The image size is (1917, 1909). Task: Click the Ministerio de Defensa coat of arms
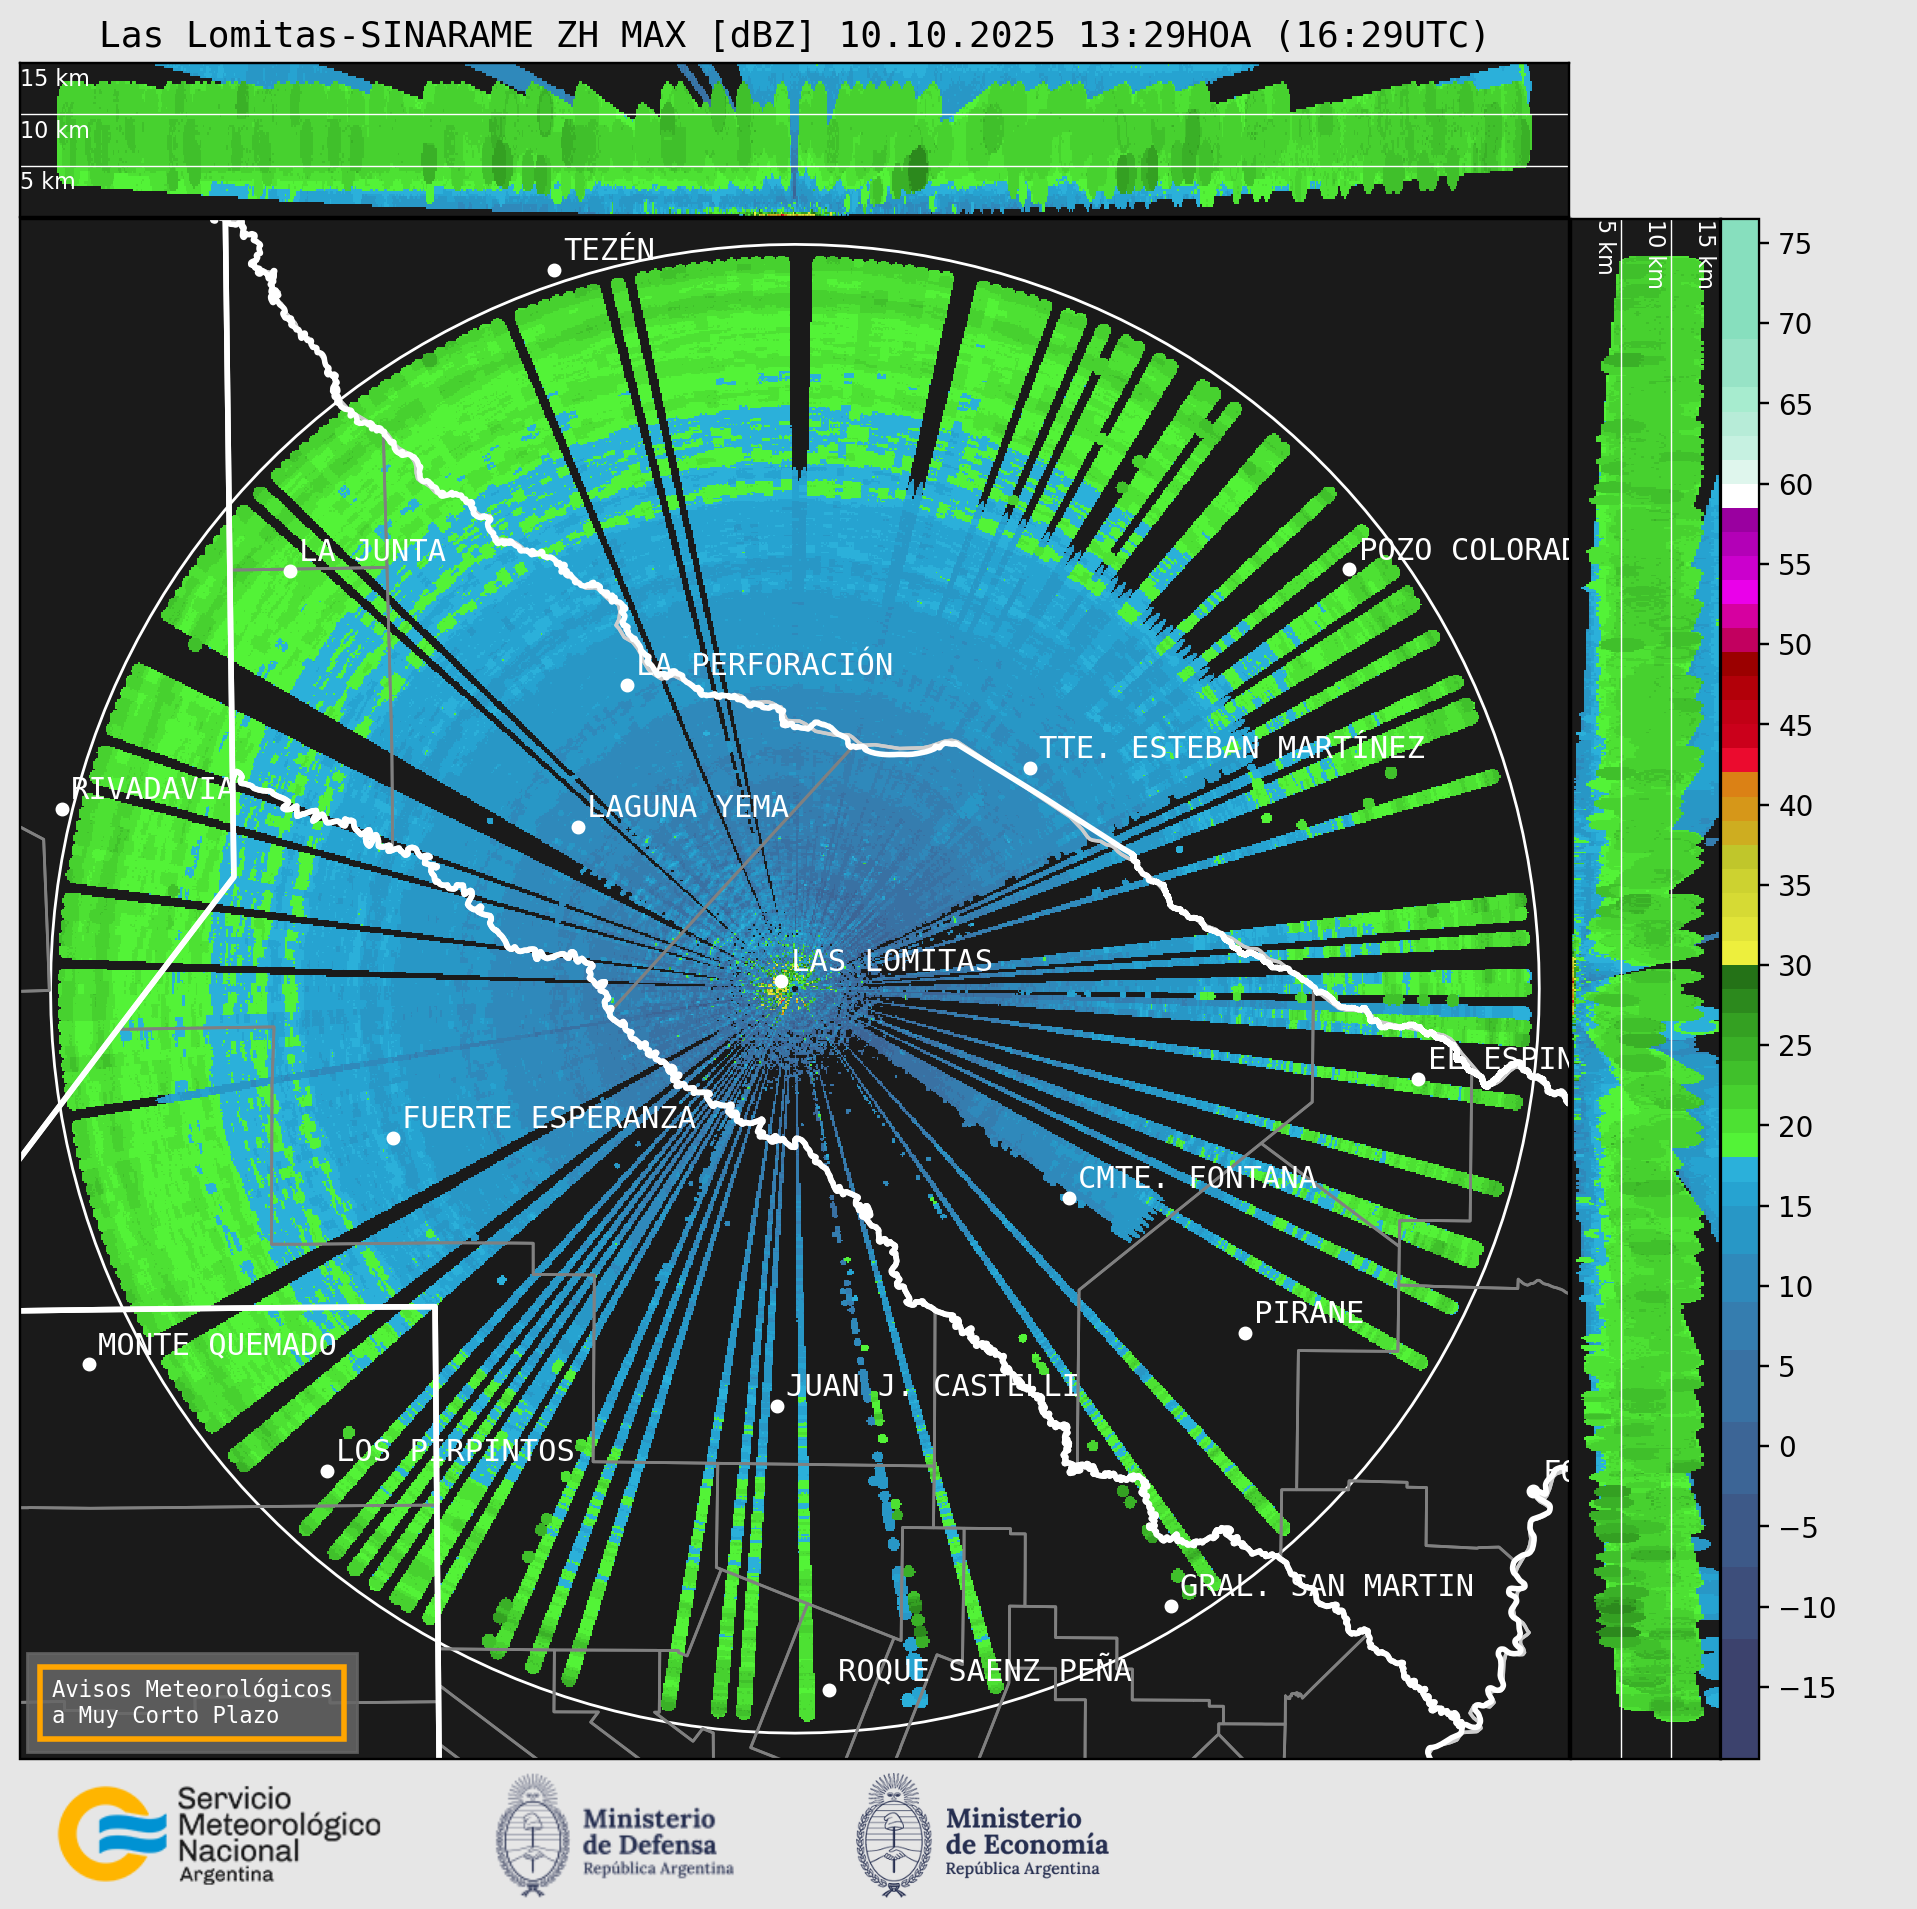pyautogui.click(x=532, y=1835)
